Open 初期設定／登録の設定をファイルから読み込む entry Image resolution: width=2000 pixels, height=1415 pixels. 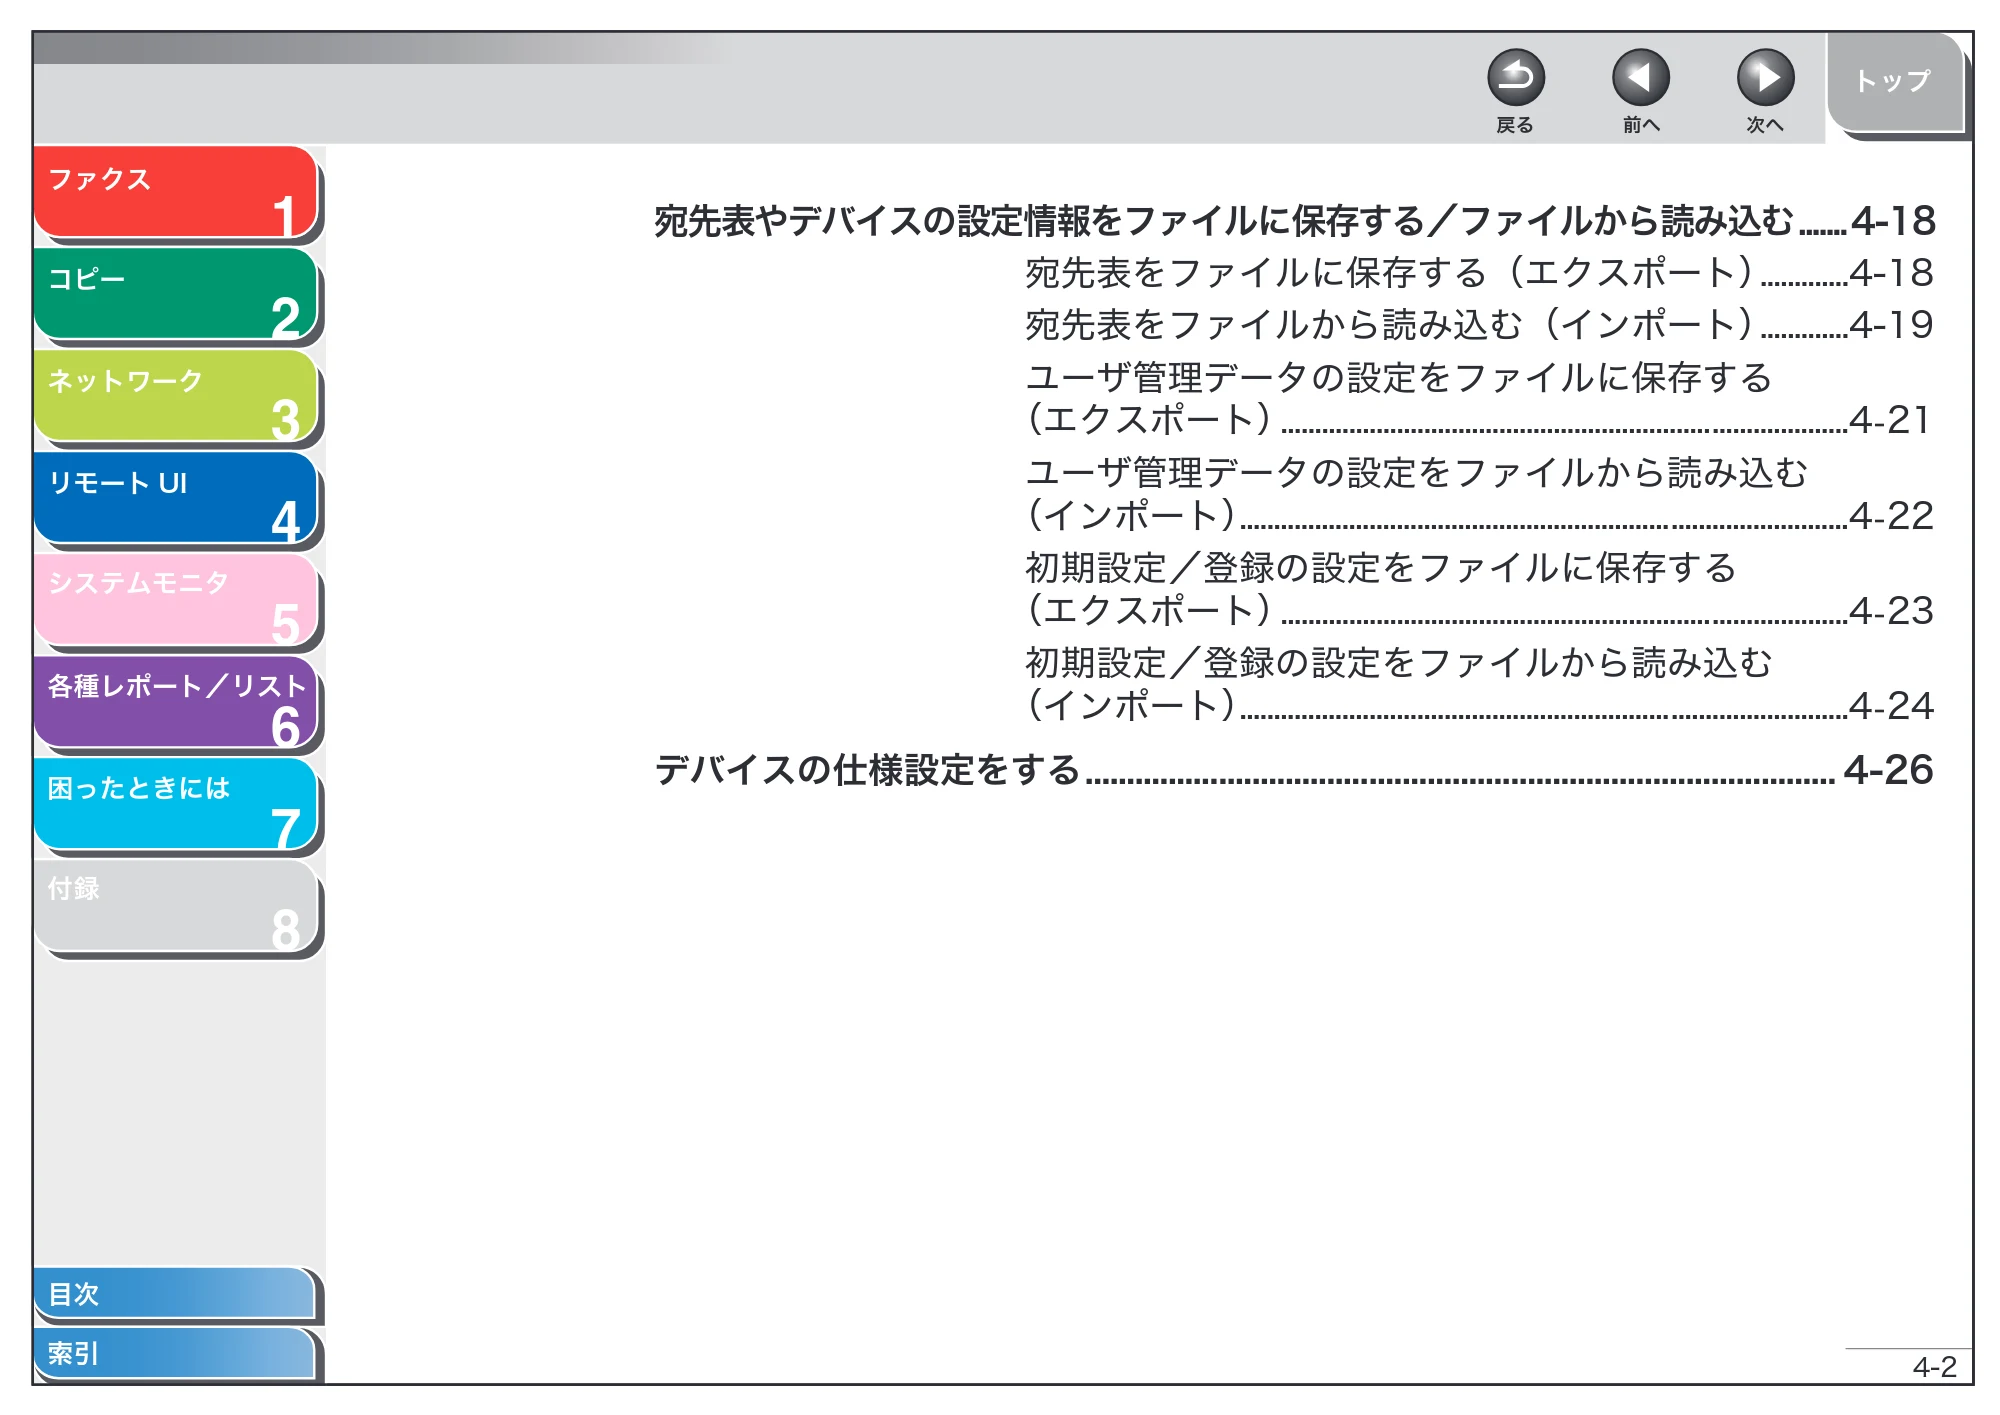[1479, 684]
